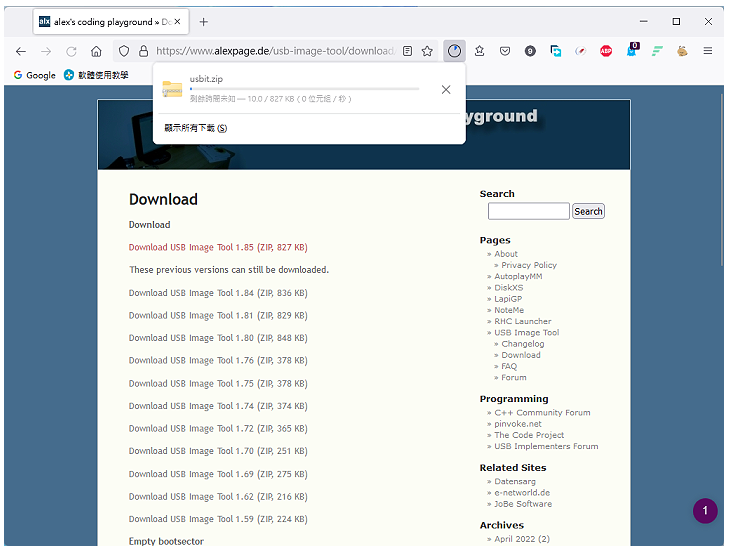
Task: Select the alex's coding playground tab
Action: pyautogui.click(x=110, y=22)
